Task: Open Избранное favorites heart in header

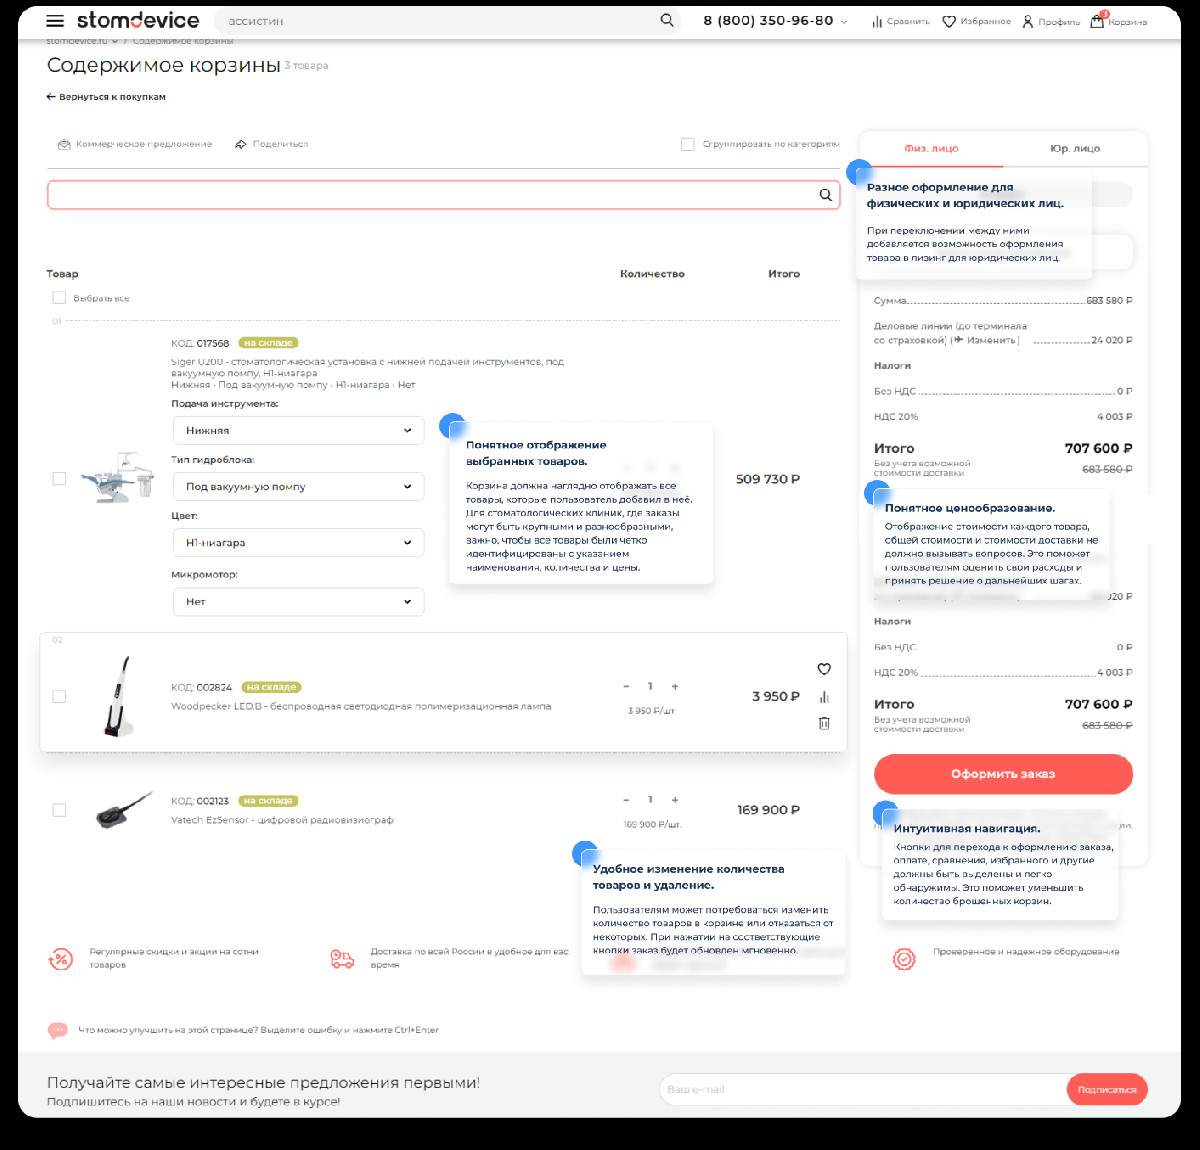Action: [x=949, y=21]
